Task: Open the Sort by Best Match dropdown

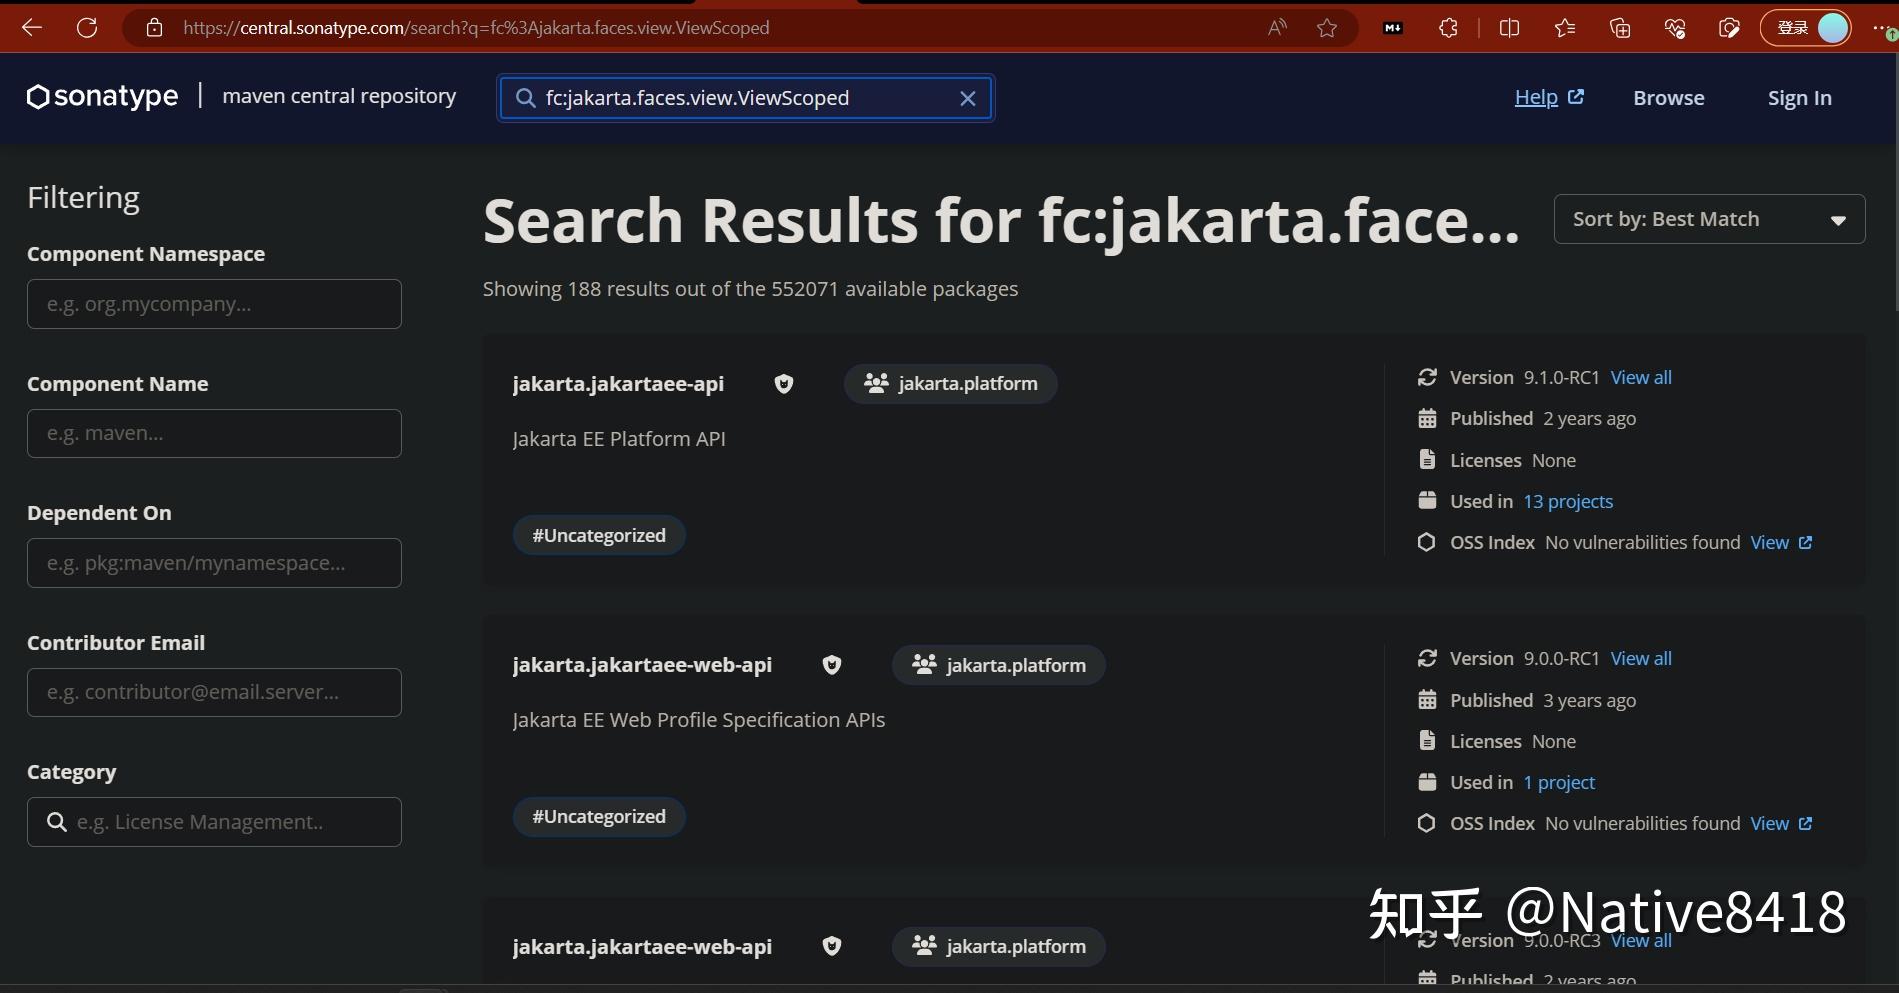Action: pyautogui.click(x=1708, y=218)
